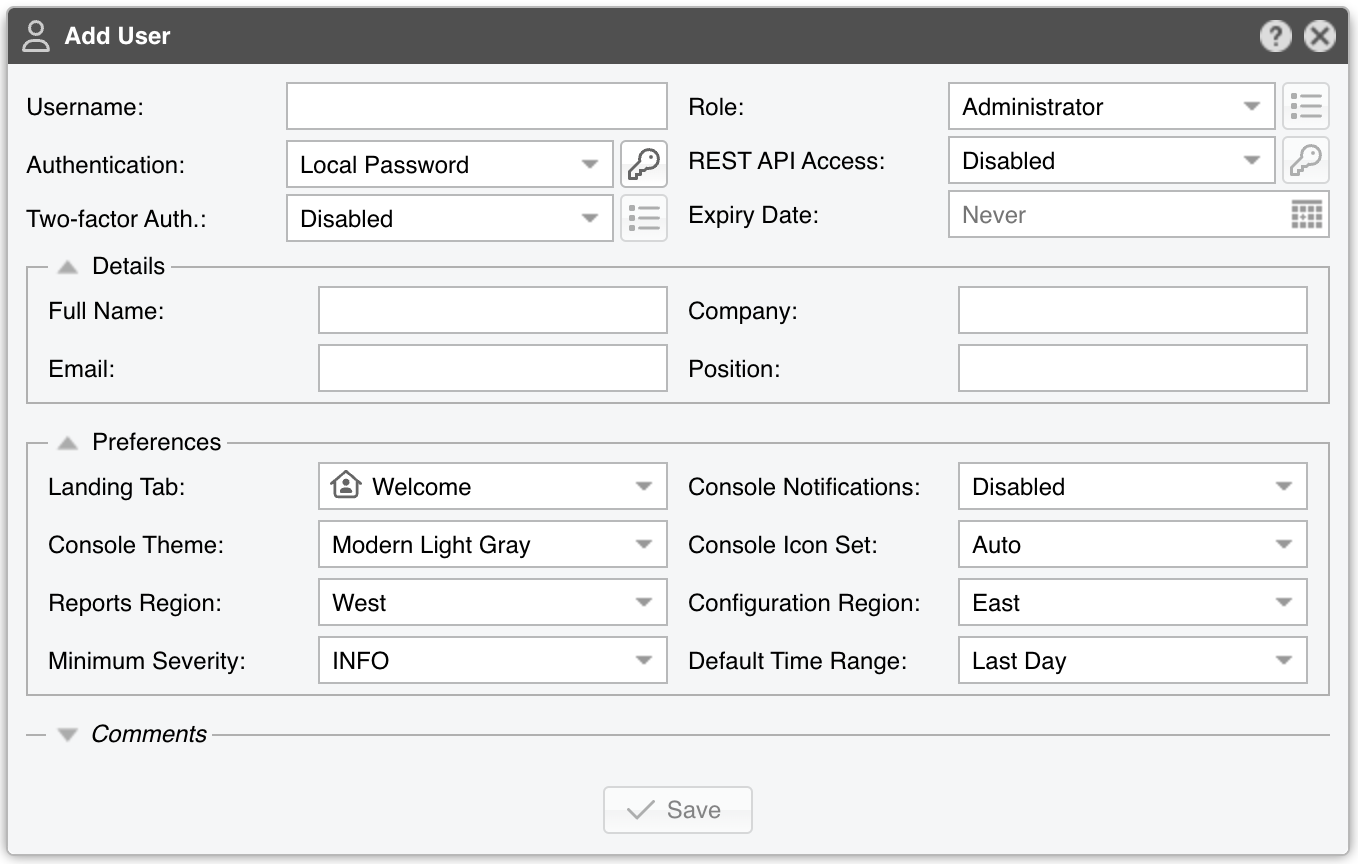Click the Default Time Range: label
The image size is (1358, 864).
pos(798,661)
